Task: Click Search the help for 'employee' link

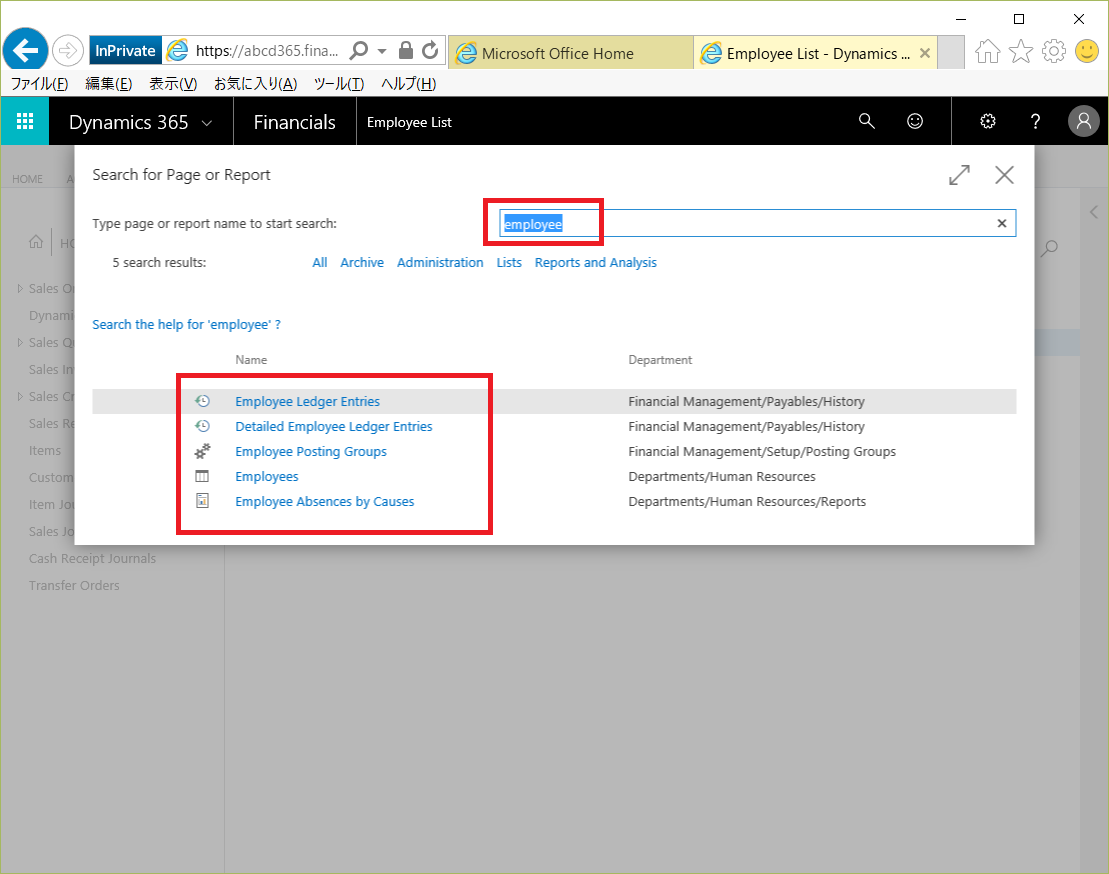Action: coord(187,325)
